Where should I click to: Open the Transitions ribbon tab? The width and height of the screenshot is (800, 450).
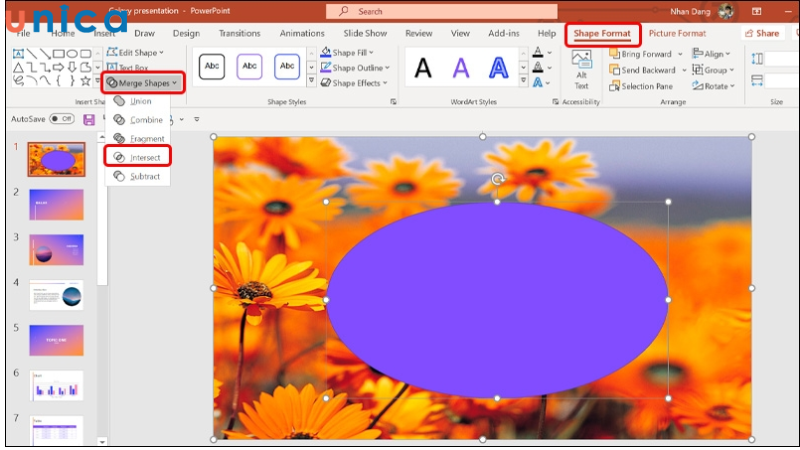coord(239,33)
